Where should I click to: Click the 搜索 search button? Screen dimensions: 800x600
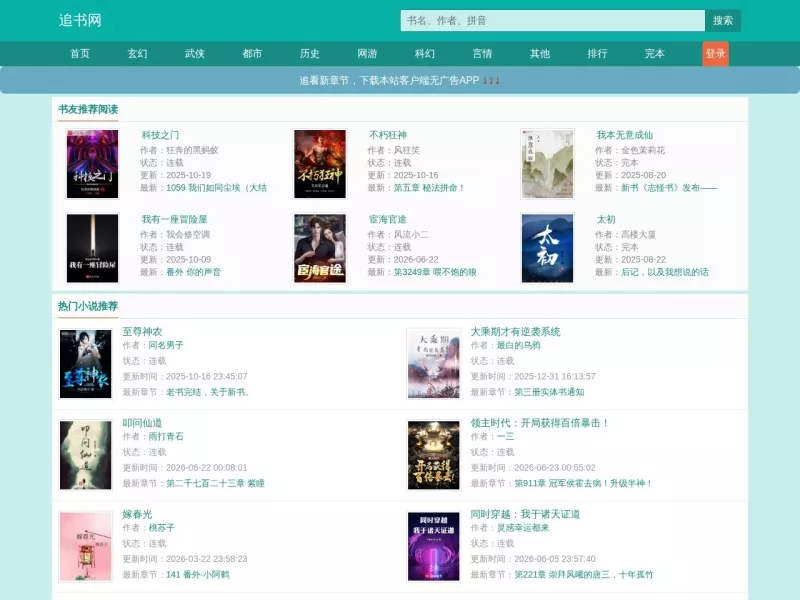[x=723, y=20]
